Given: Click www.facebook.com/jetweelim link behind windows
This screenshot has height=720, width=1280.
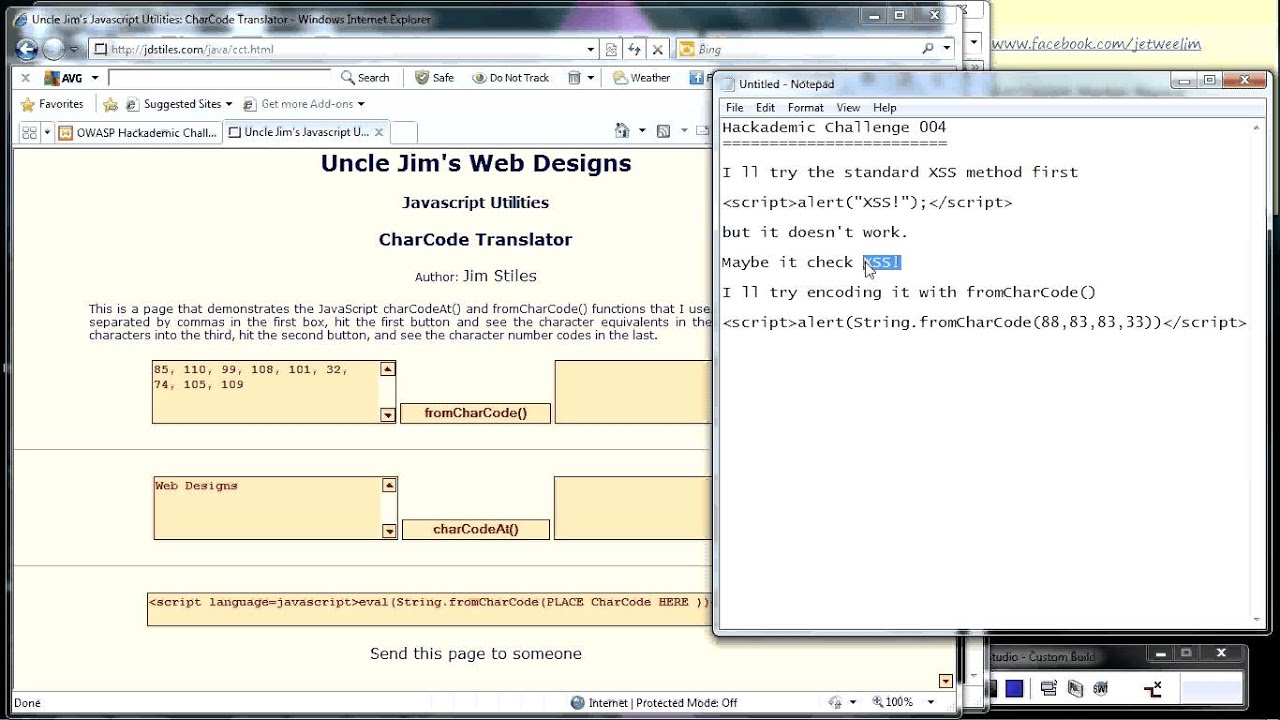Looking at the screenshot, I should (1096, 44).
